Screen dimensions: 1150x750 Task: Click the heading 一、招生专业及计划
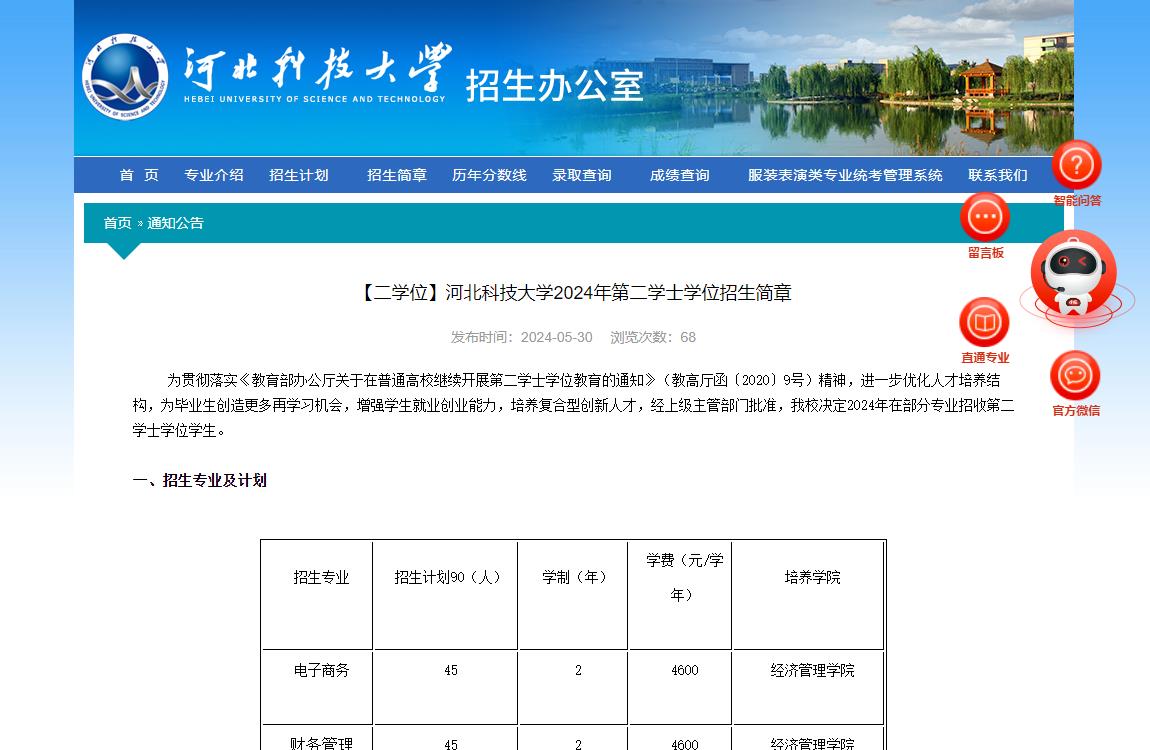(x=199, y=480)
